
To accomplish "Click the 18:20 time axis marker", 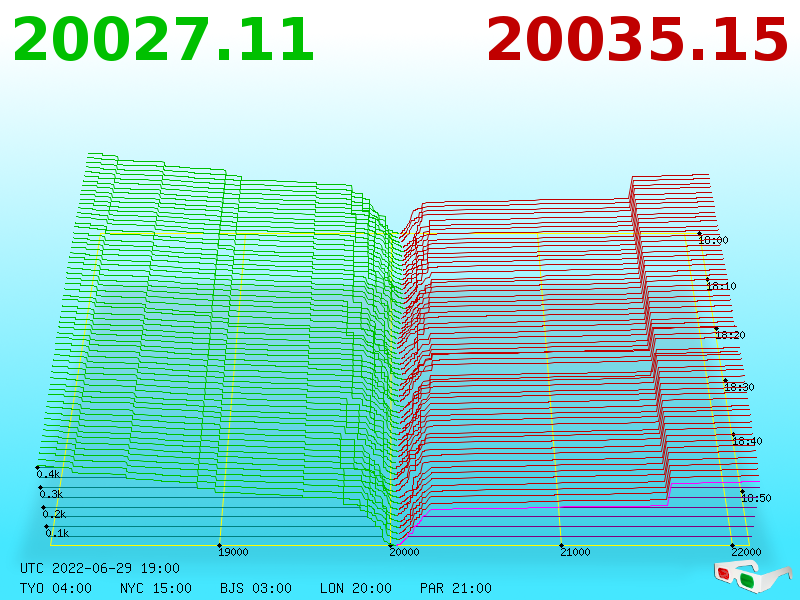I will click(x=730, y=335).
